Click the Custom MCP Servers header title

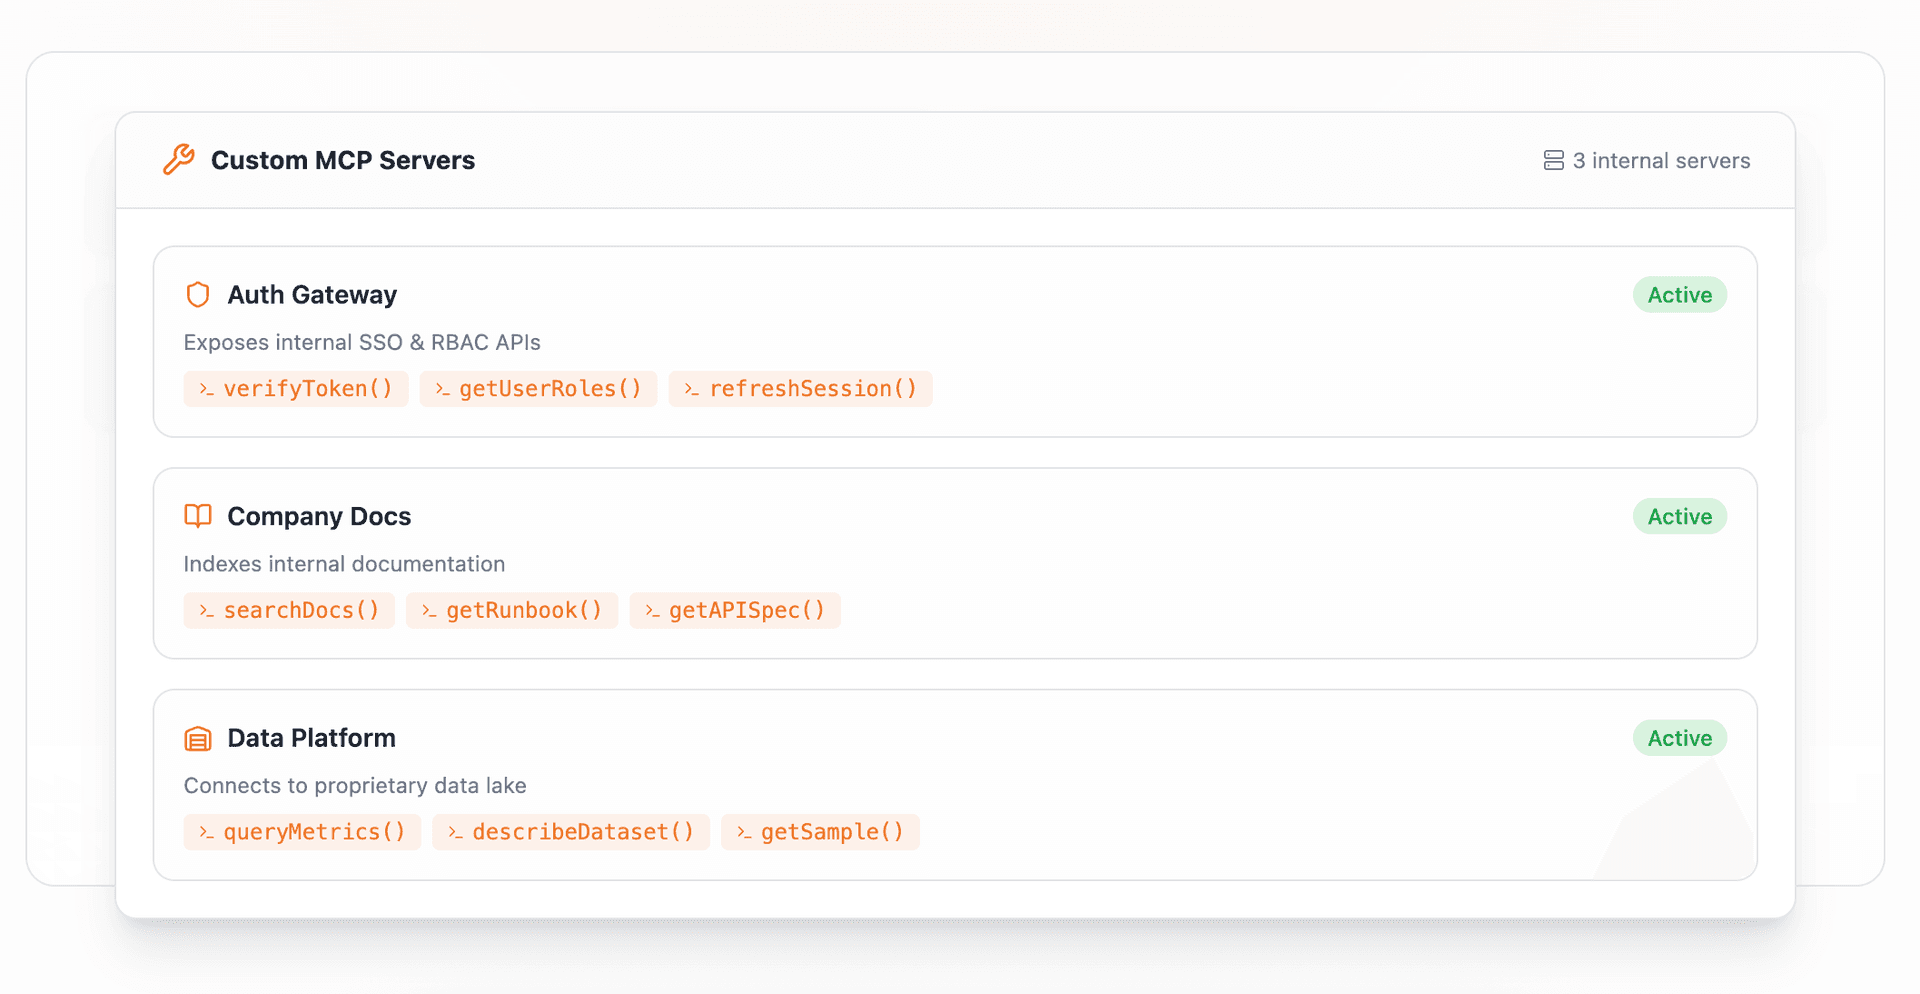(x=342, y=160)
